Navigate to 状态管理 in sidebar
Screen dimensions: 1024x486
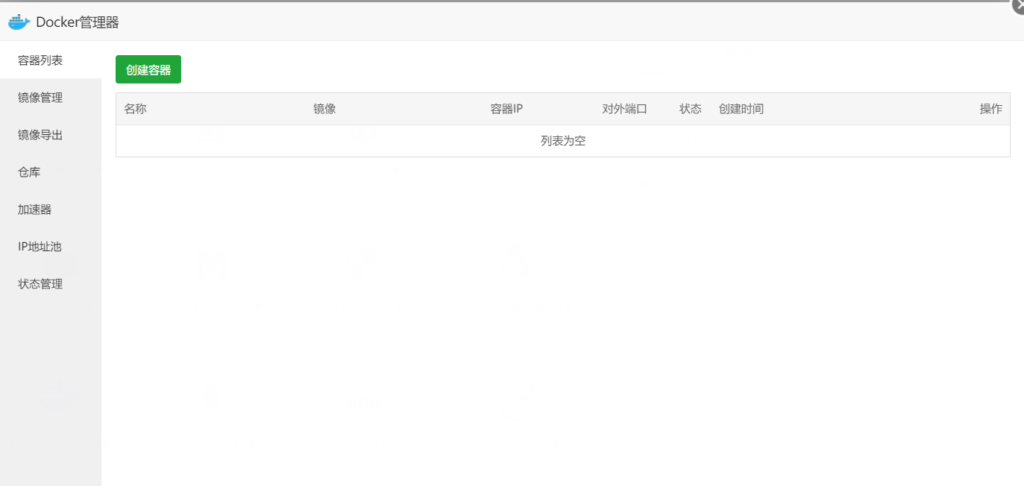[x=41, y=284]
